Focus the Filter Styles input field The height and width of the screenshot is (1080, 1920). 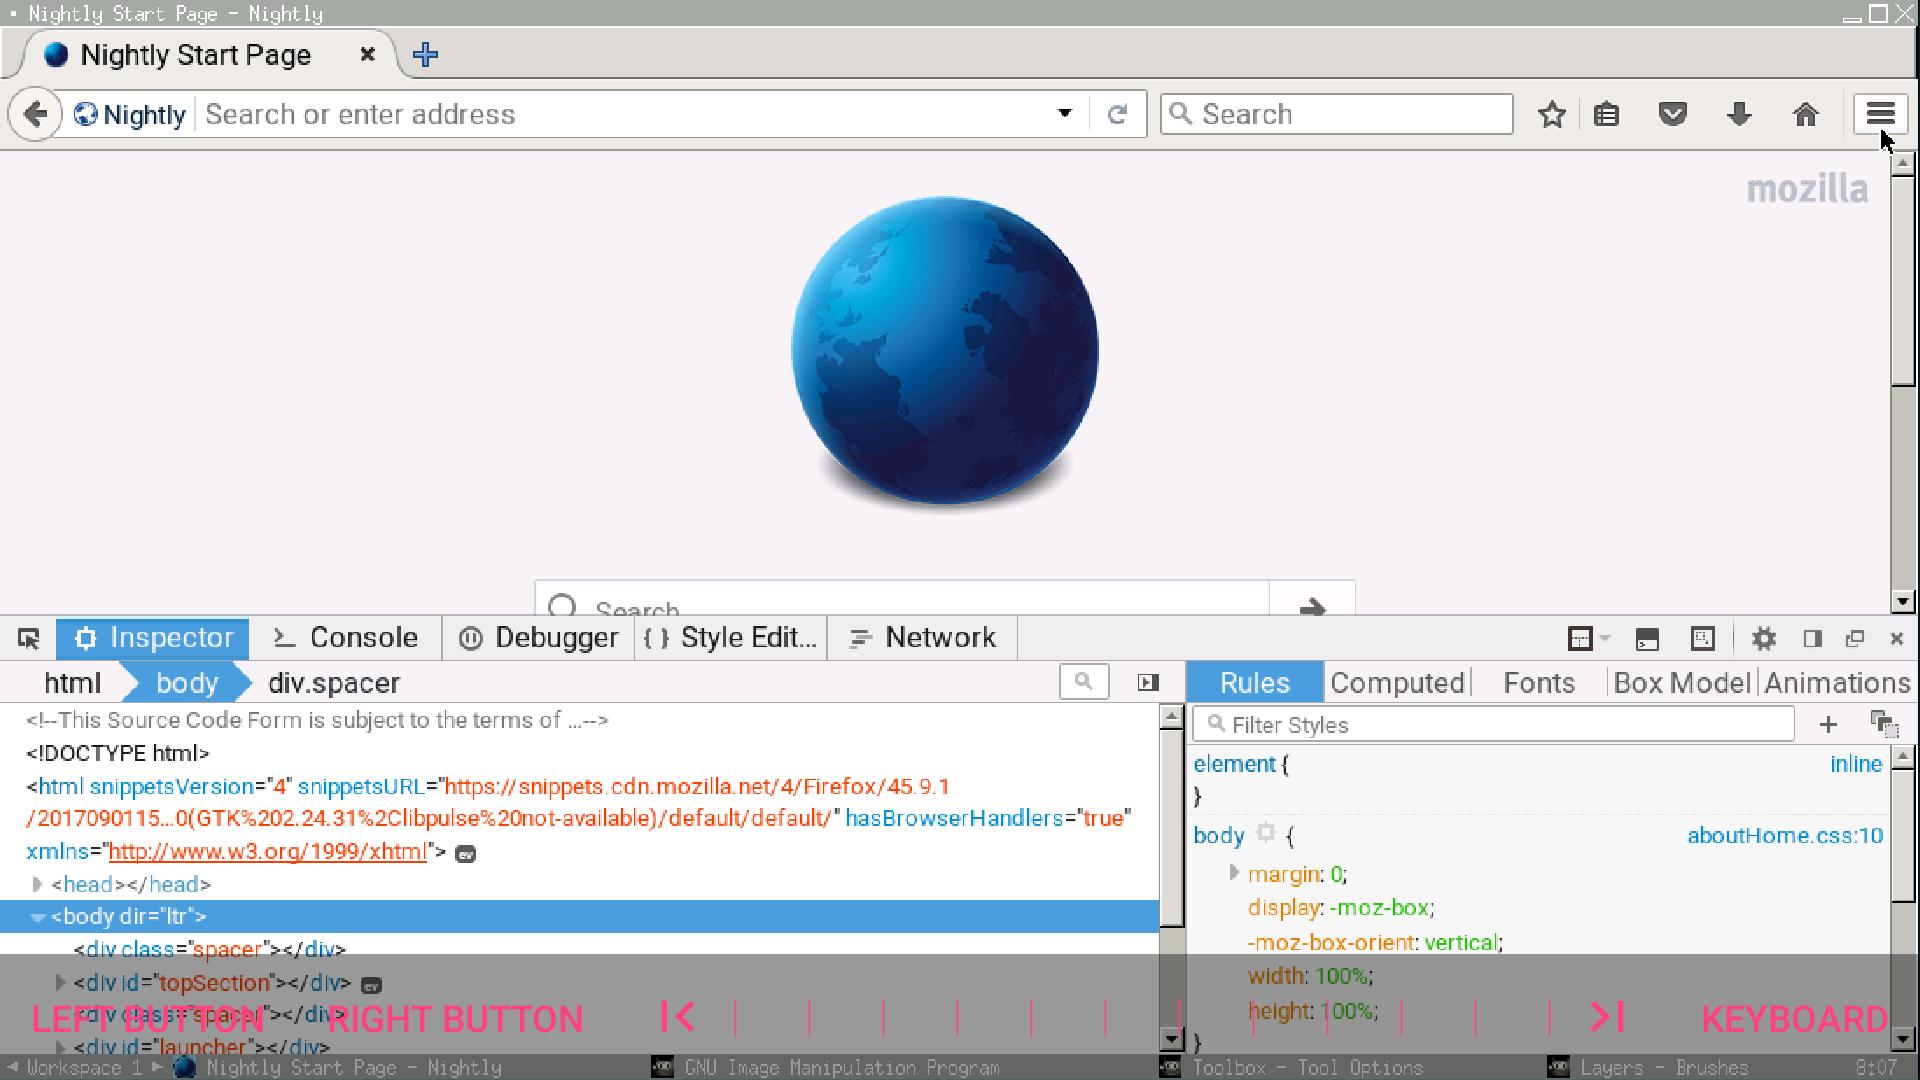[1493, 725]
